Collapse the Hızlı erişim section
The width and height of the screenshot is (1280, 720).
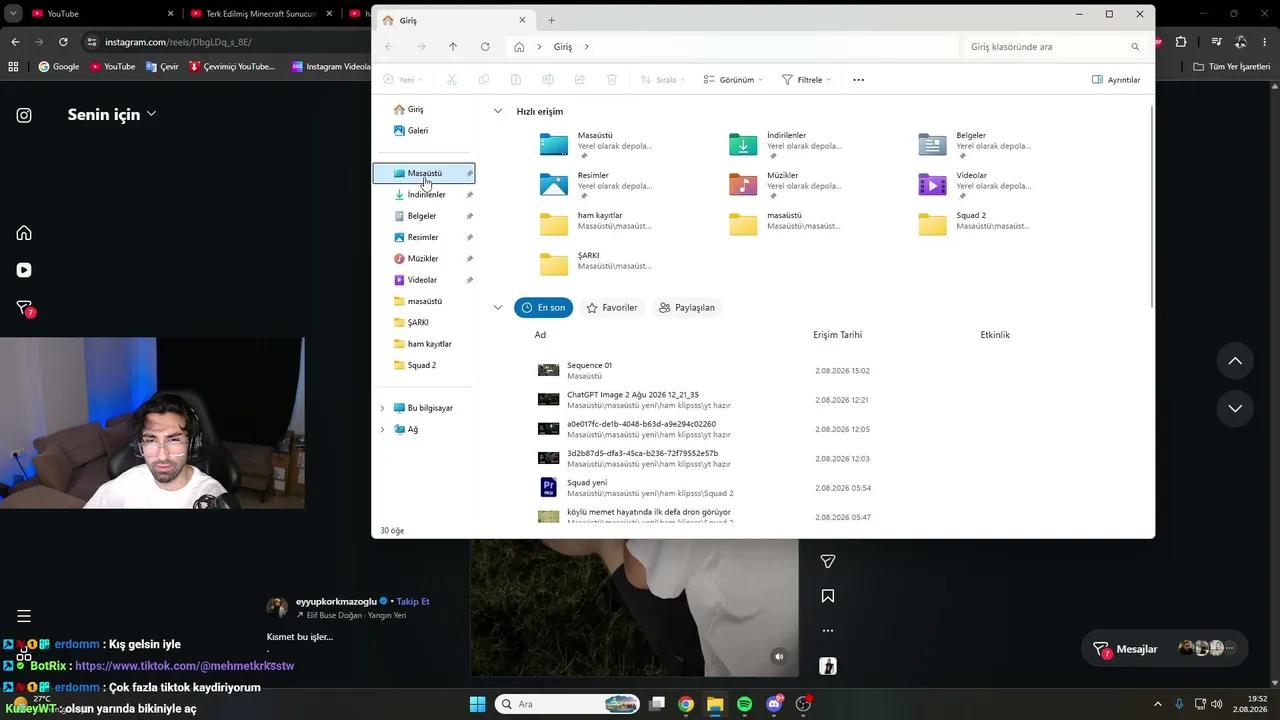click(498, 111)
